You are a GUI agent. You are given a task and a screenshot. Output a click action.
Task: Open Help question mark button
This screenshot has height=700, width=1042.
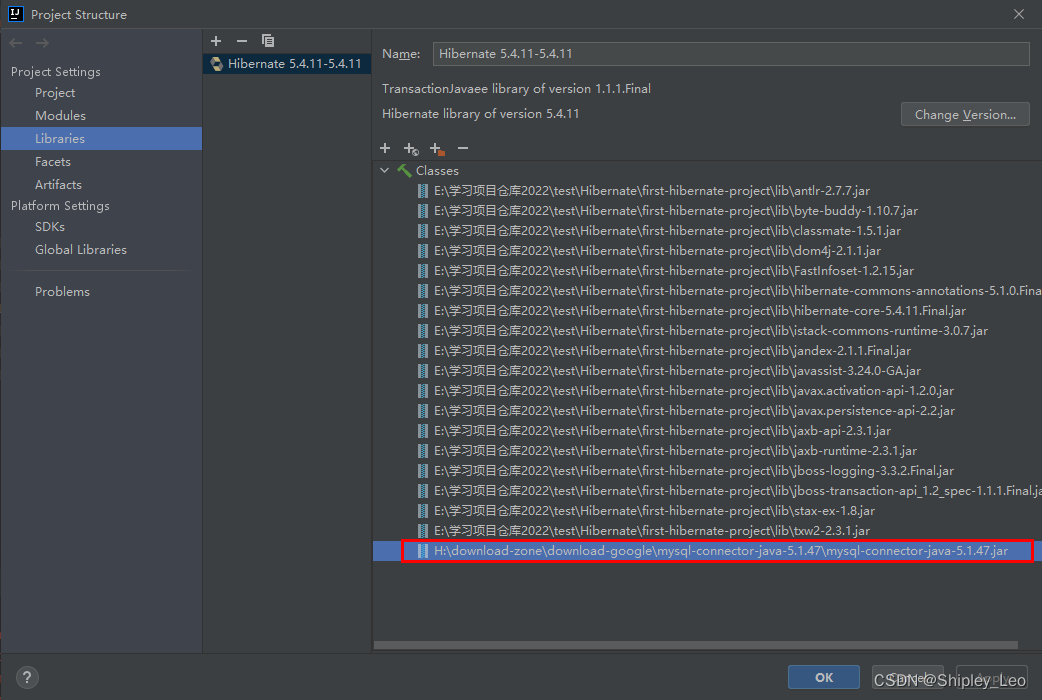pos(27,677)
